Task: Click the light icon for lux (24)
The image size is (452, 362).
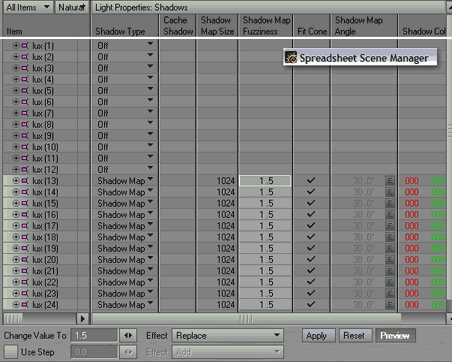Action: coord(25,305)
